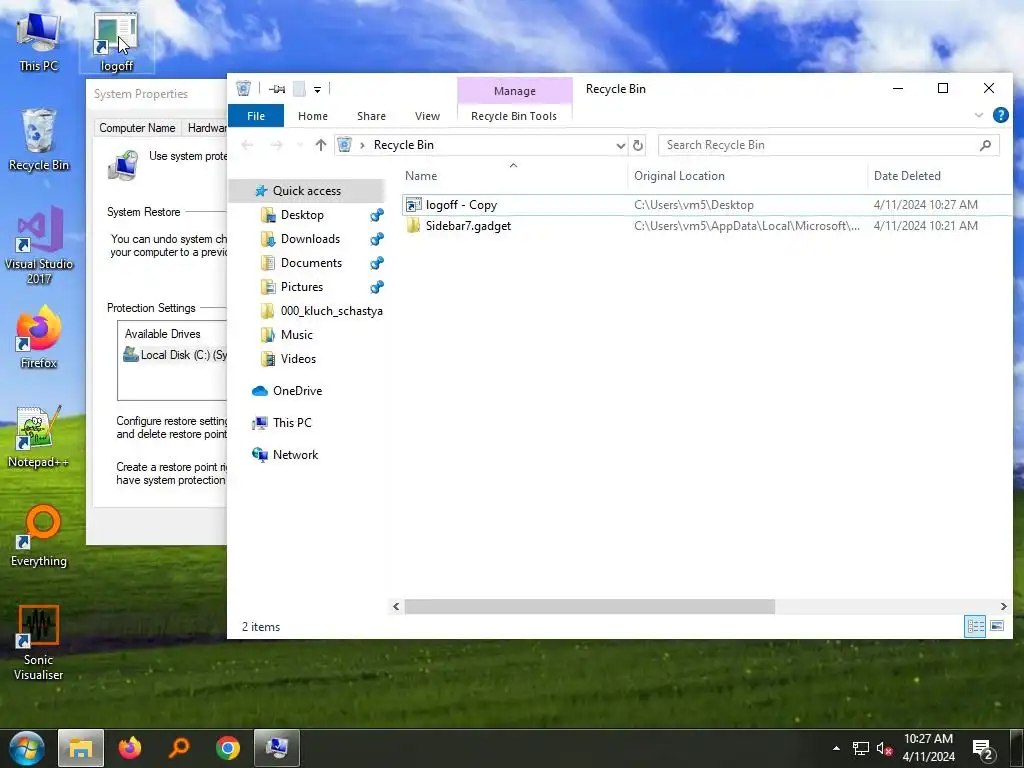The width and height of the screenshot is (1024, 768).
Task: Open the address bar history dropdown
Action: [x=620, y=145]
